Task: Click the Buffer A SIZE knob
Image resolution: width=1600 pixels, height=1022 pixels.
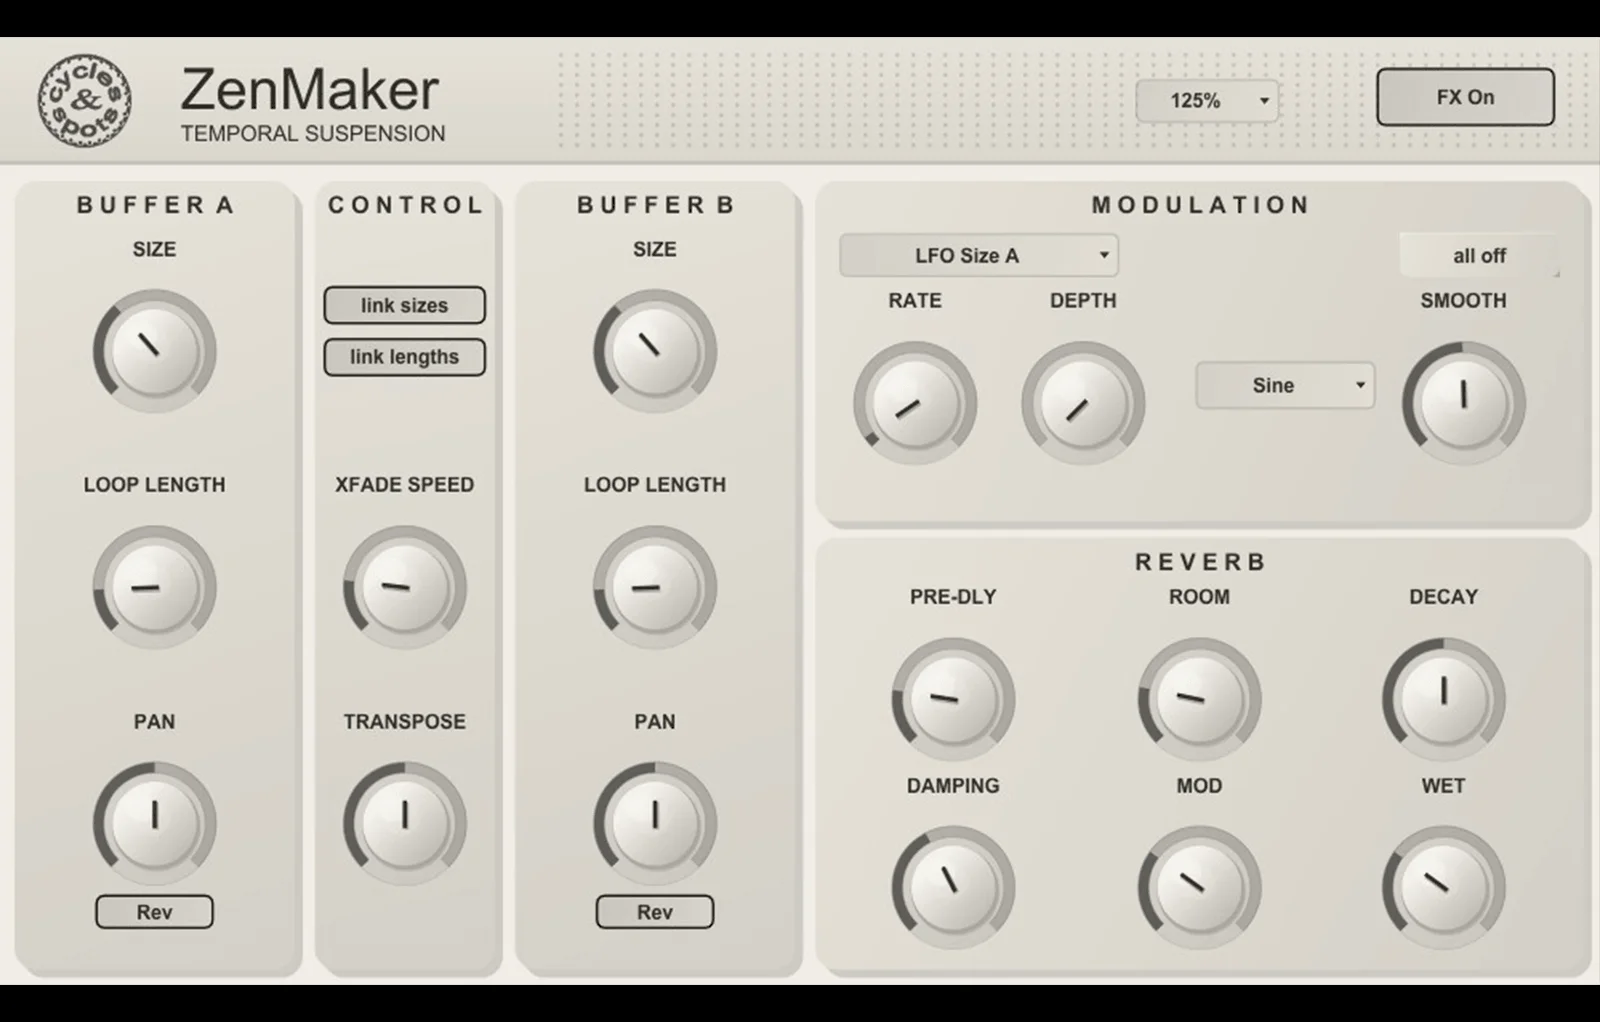Action: pos(154,351)
